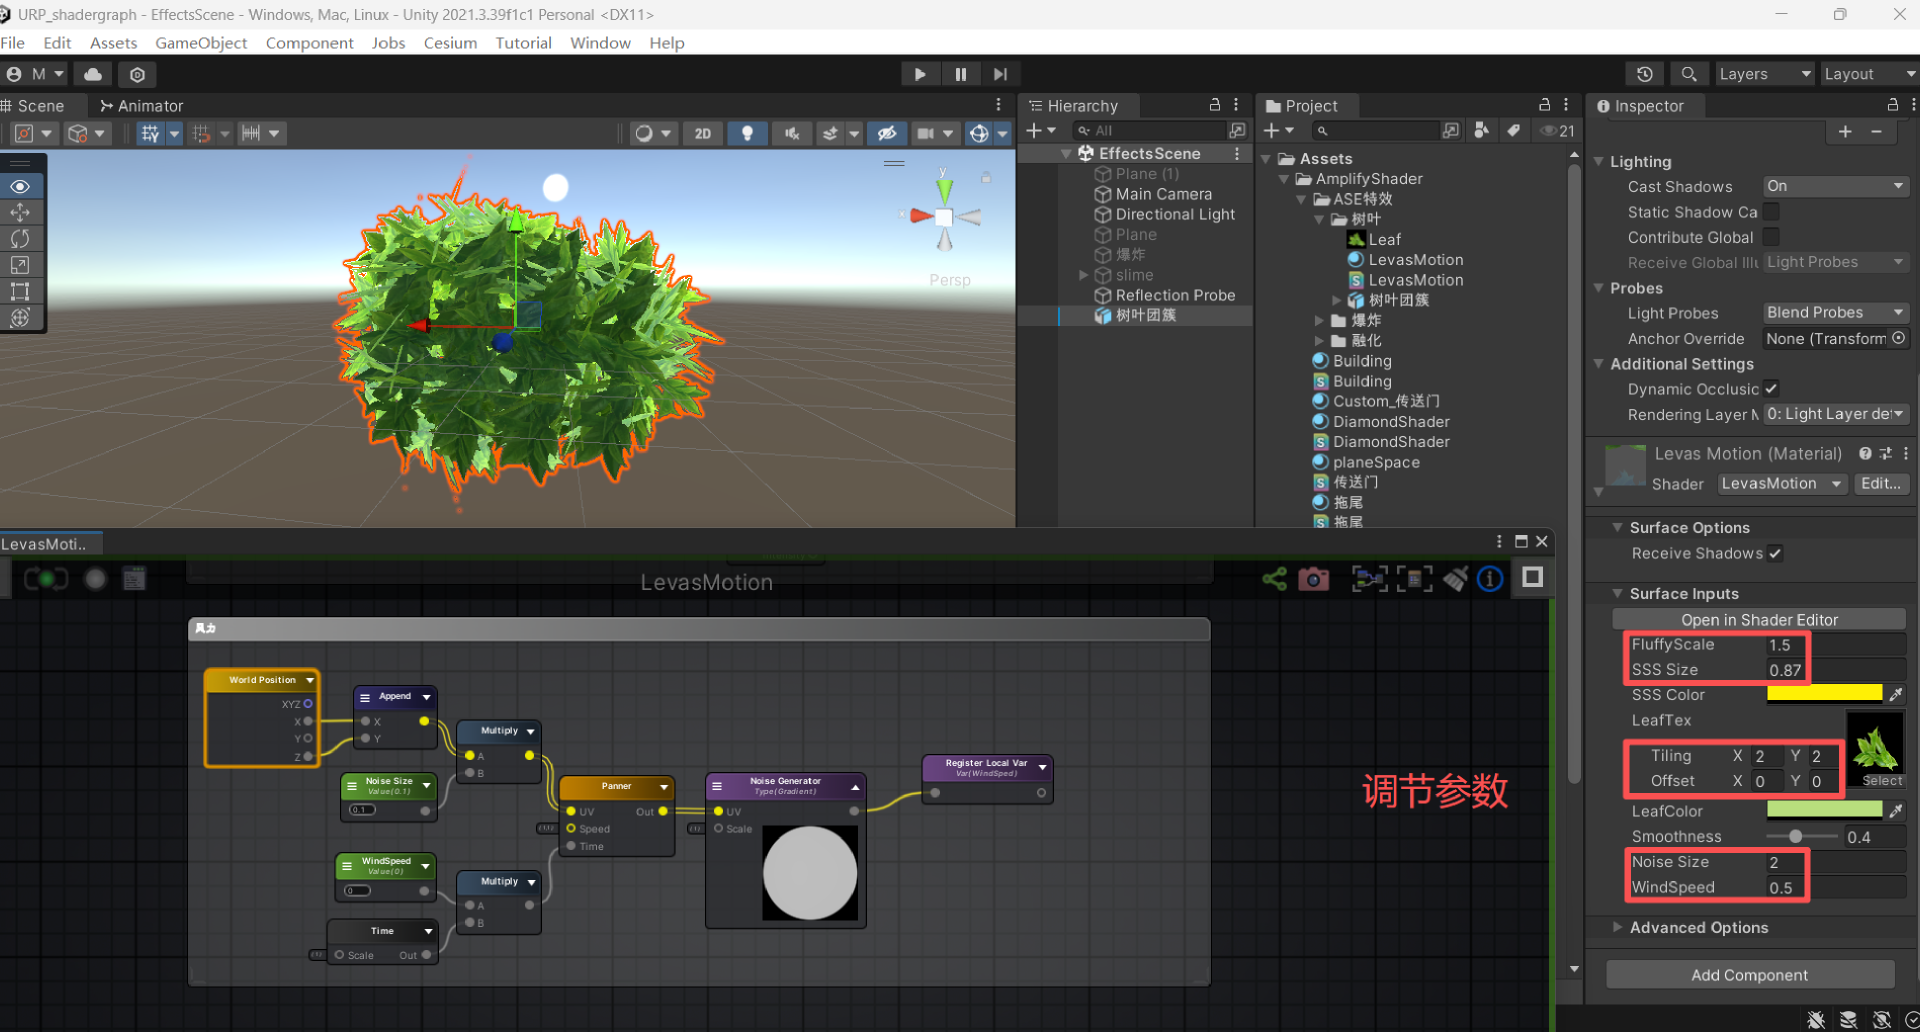
Task: Expand Advanced Options section
Action: pyautogui.click(x=1617, y=927)
